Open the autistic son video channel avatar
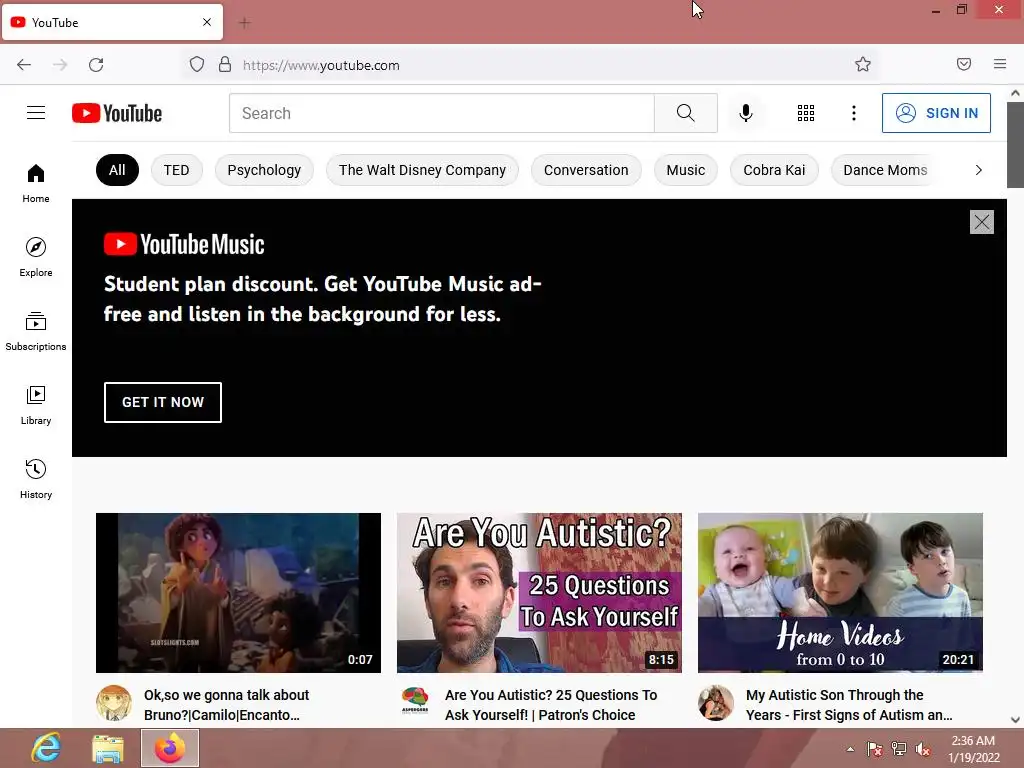1024x768 pixels. click(716, 703)
